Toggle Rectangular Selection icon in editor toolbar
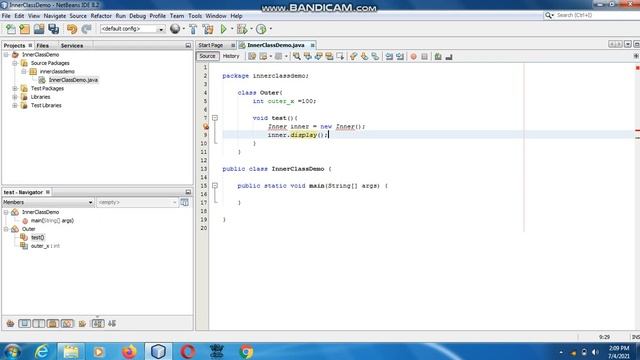Image resolution: width=640 pixels, height=360 pixels. 340,56
